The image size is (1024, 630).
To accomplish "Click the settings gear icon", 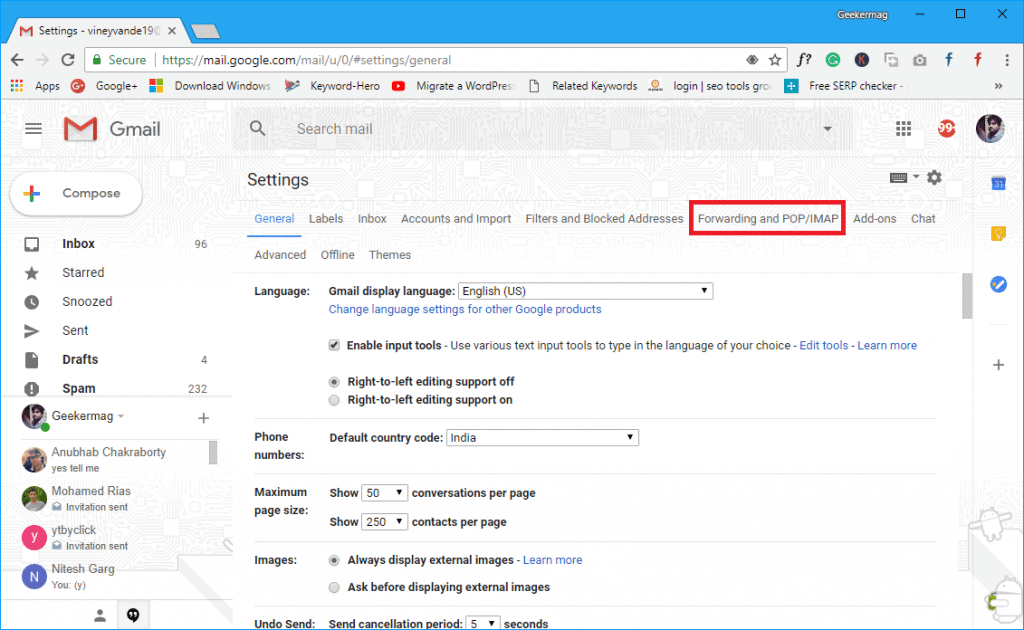I will click(x=935, y=177).
